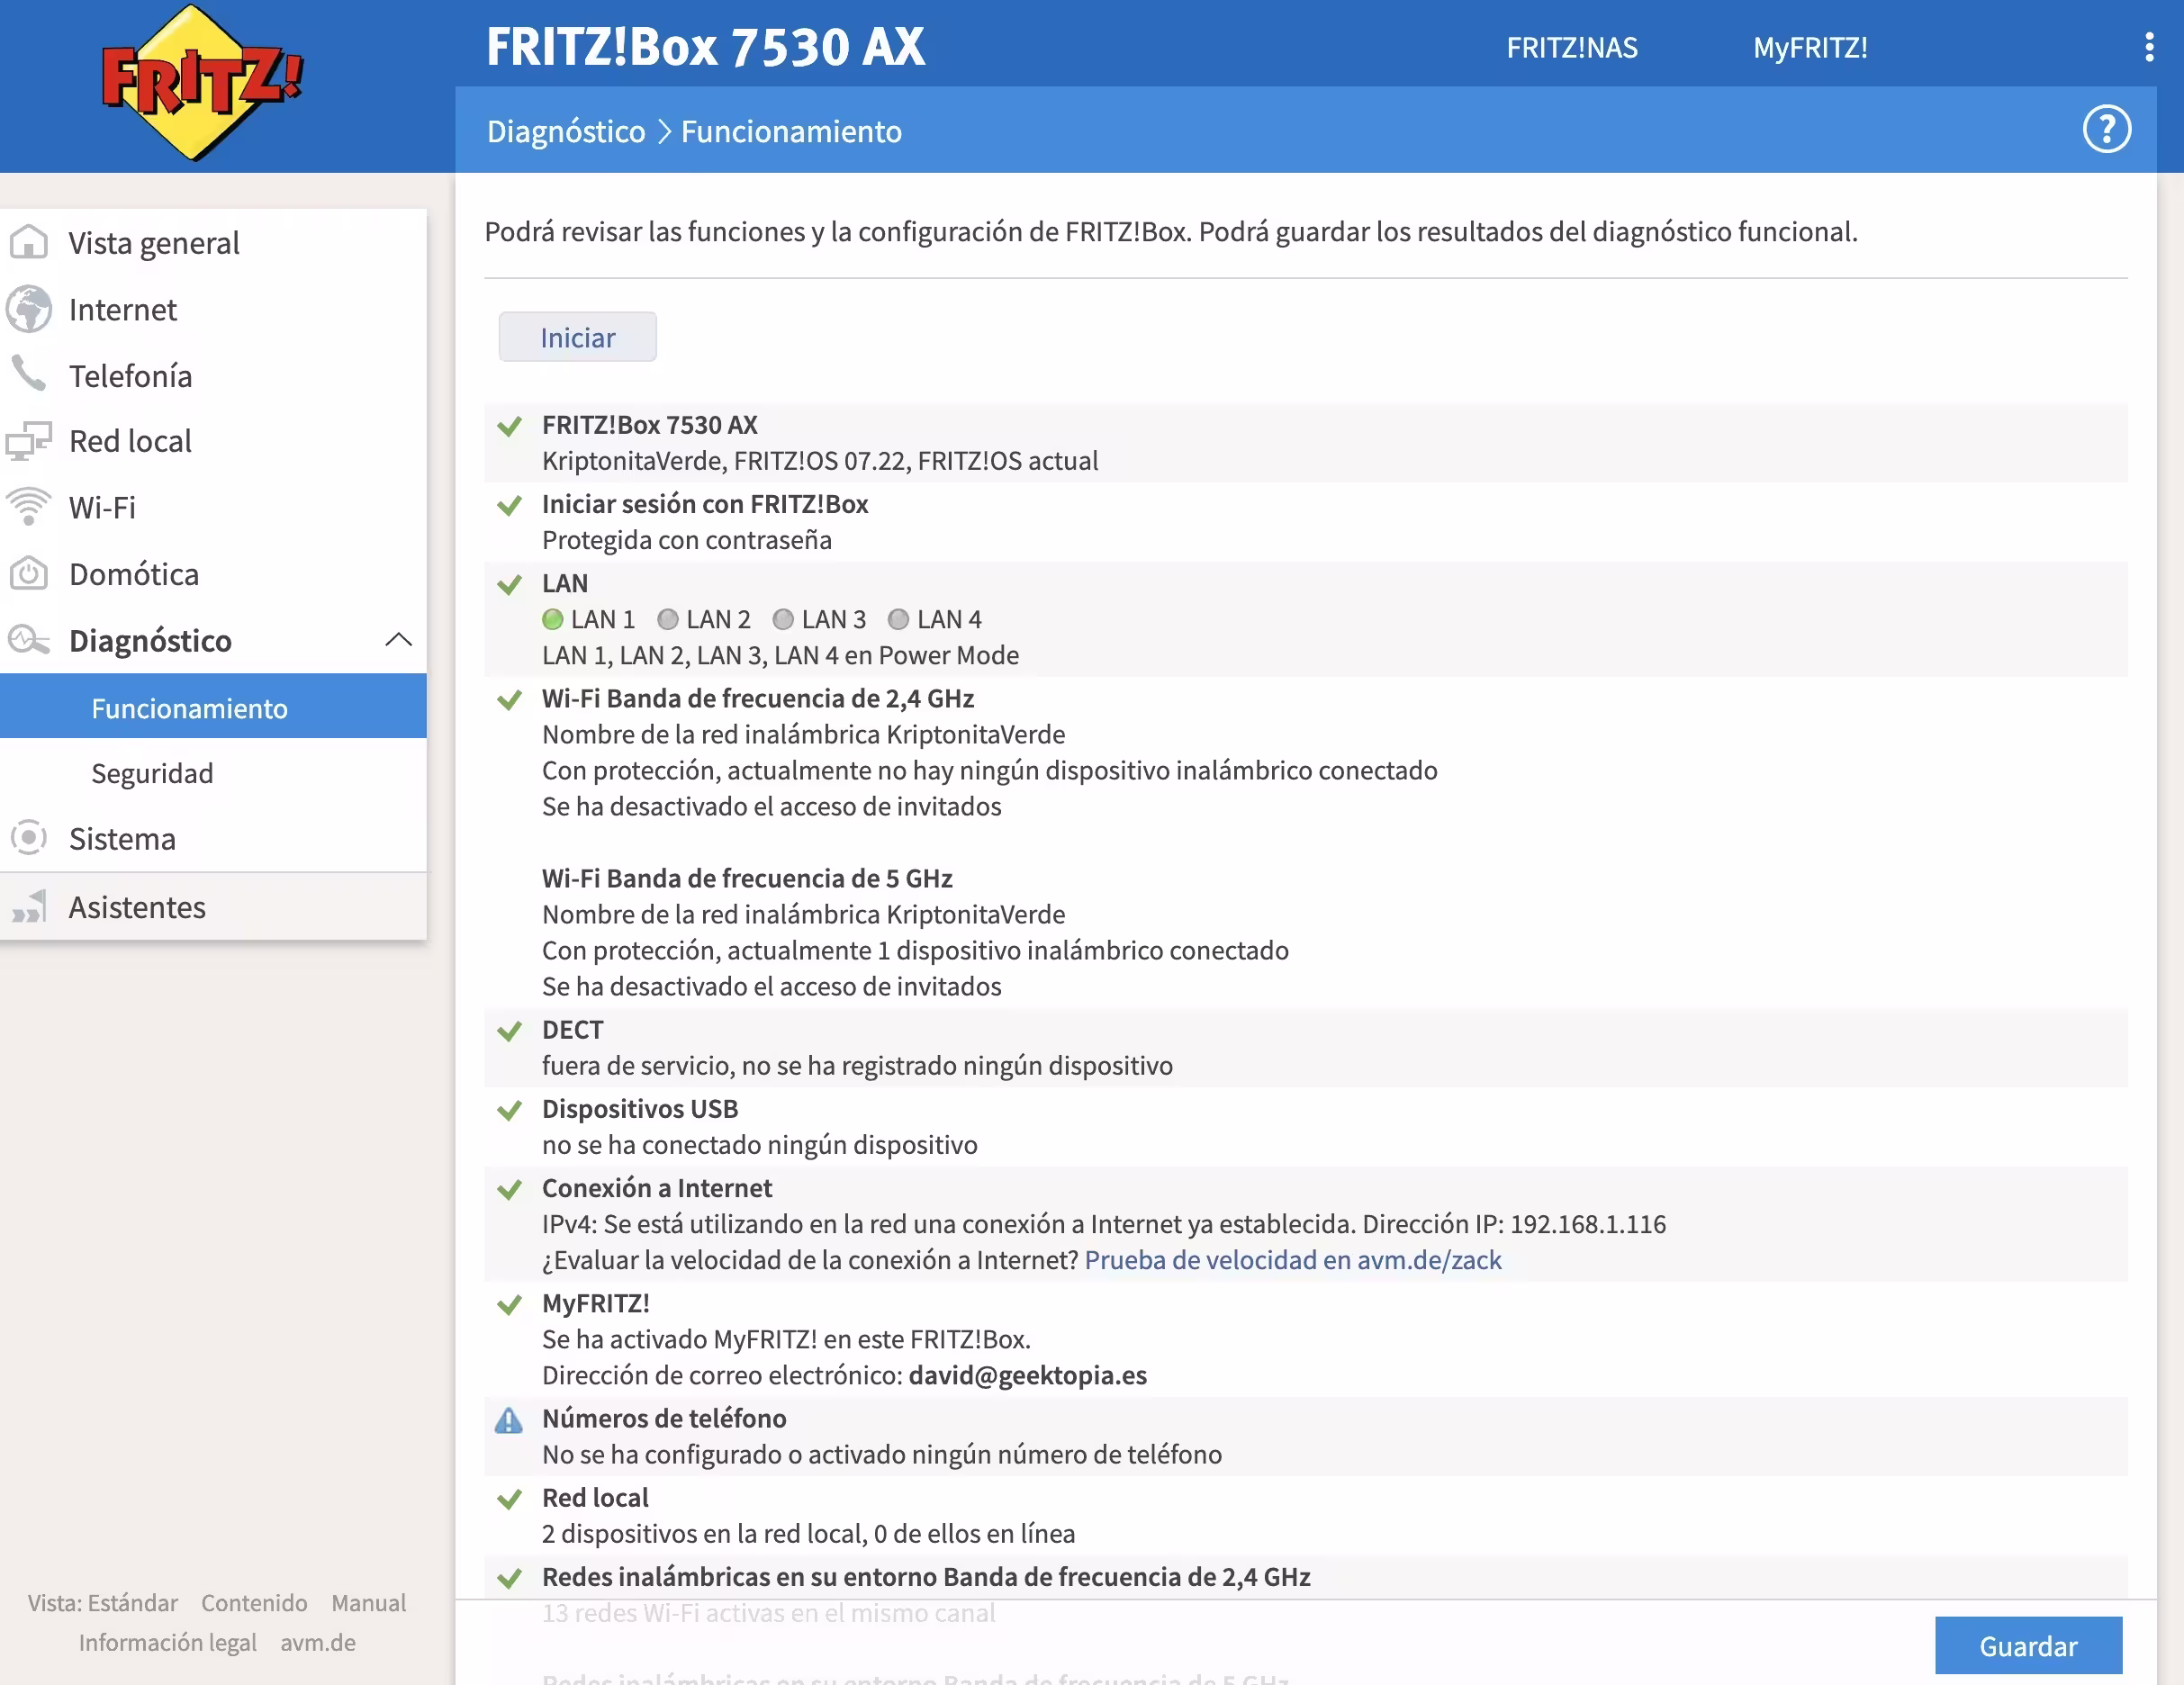Click the Sistema gear icon
Image resolution: width=2184 pixels, height=1685 pixels.
[x=29, y=838]
